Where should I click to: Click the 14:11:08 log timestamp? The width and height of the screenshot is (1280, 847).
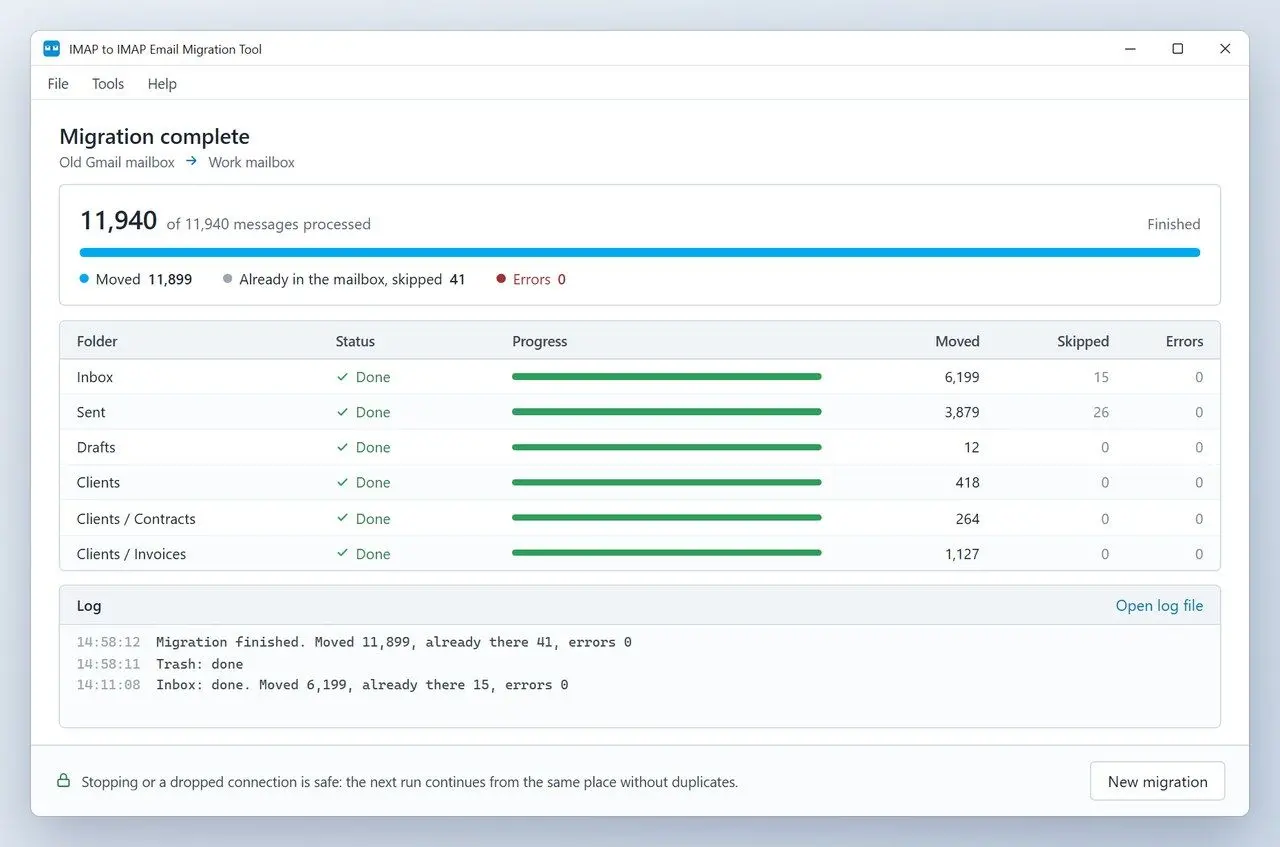pos(108,685)
